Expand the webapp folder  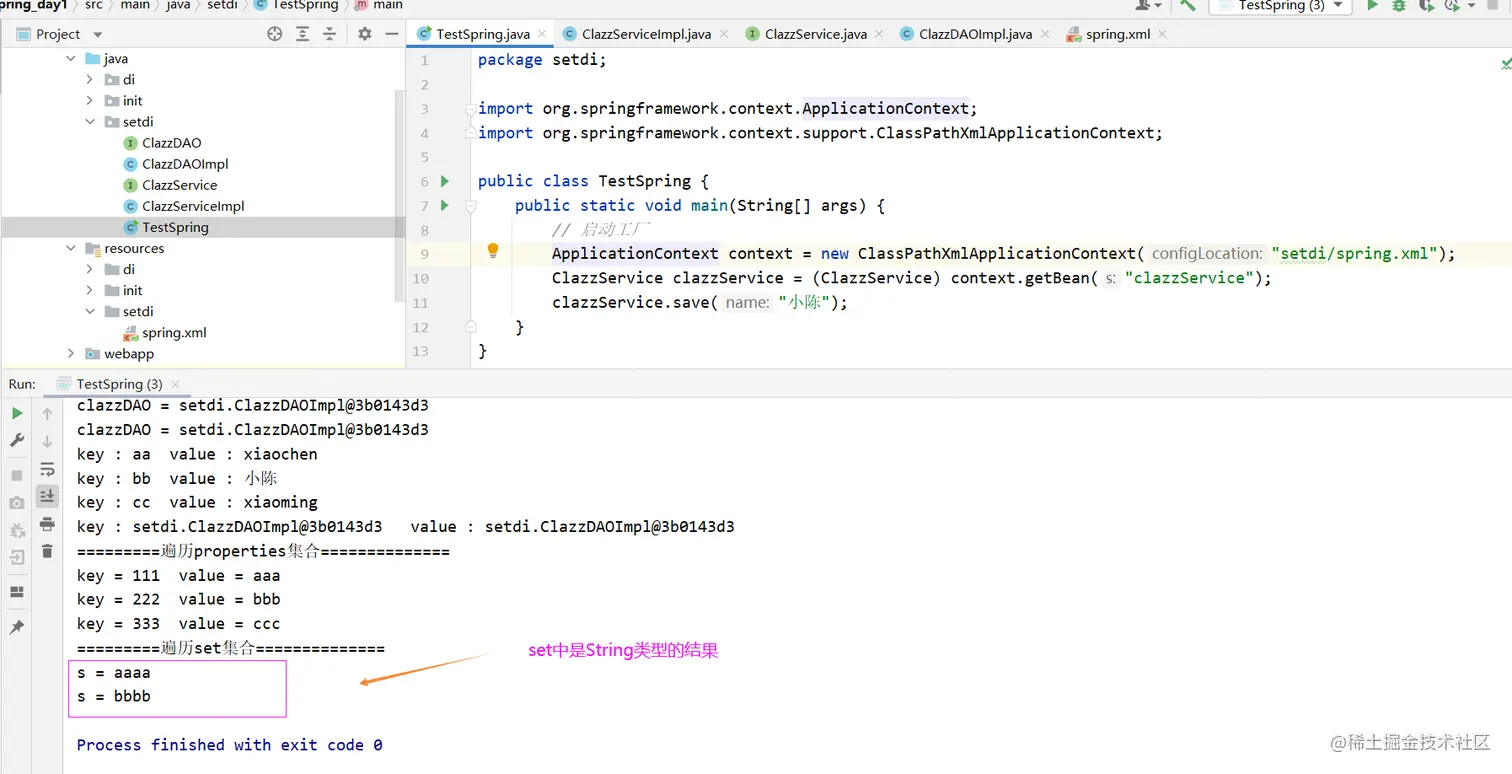pos(71,353)
